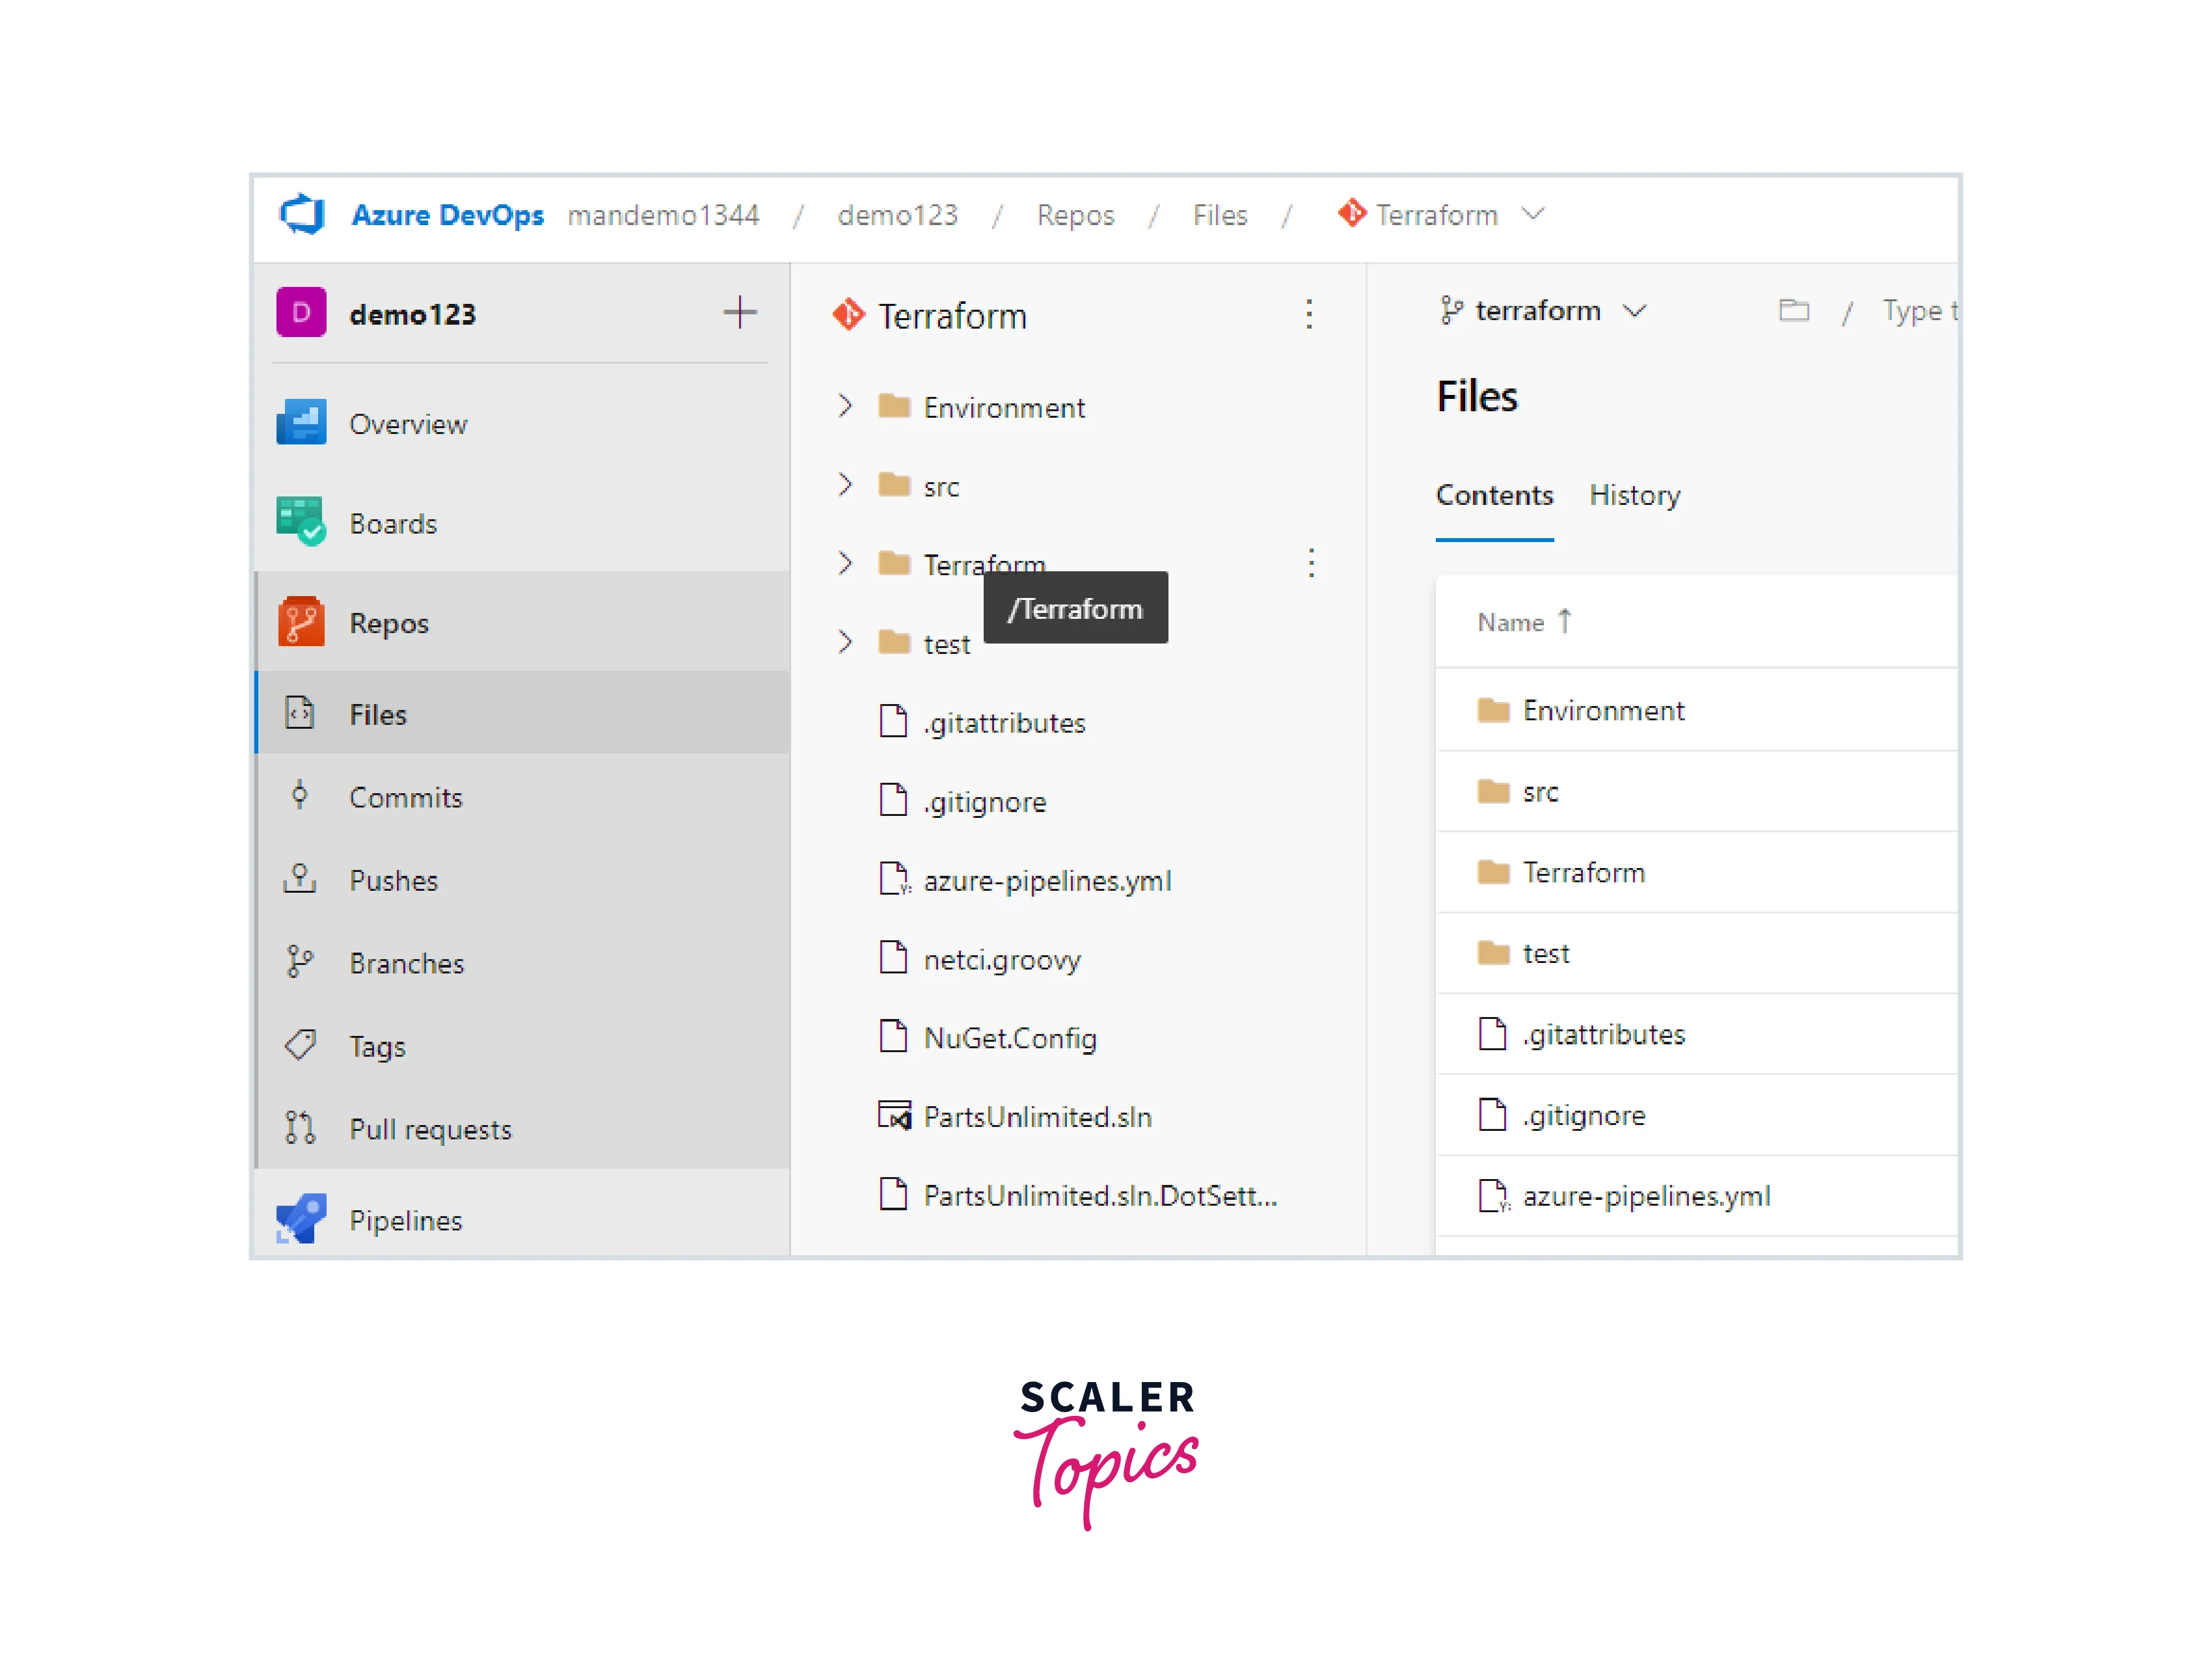Image resolution: width=2212 pixels, height=1656 pixels.
Task: Expand the Environment folder in the tree
Action: pos(845,406)
